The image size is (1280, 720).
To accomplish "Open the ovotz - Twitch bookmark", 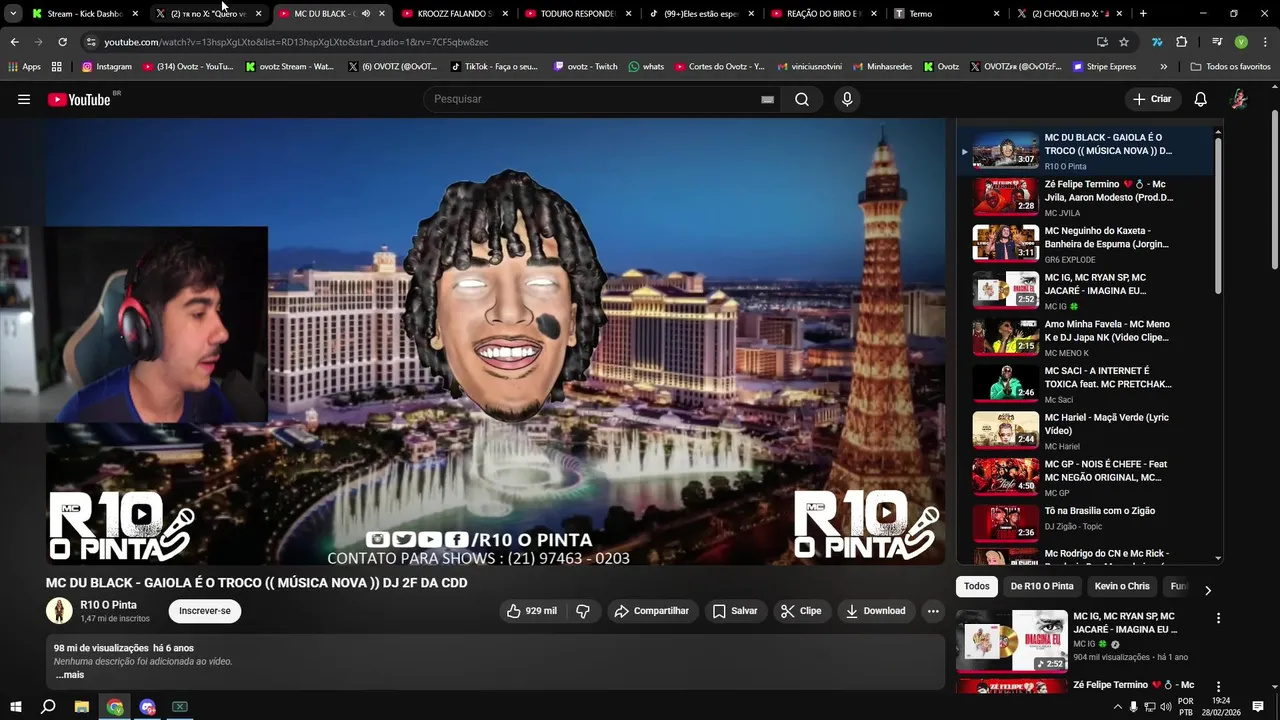I will pos(585,67).
